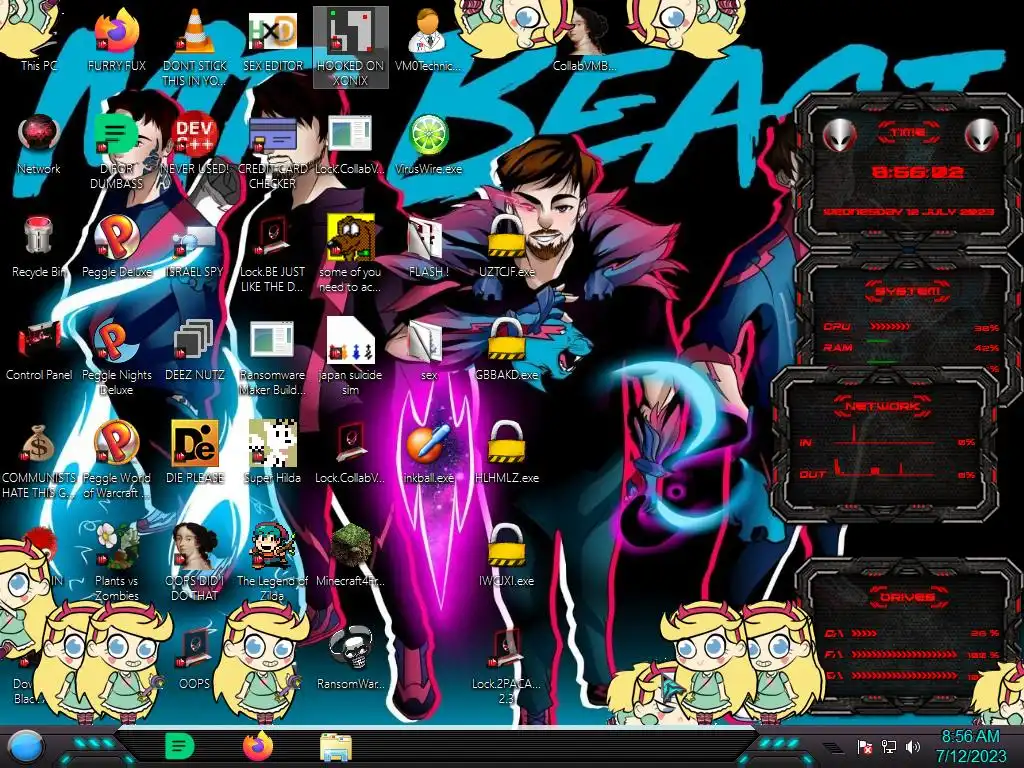Open the DIE PLEASE De icon

[x=195, y=452]
